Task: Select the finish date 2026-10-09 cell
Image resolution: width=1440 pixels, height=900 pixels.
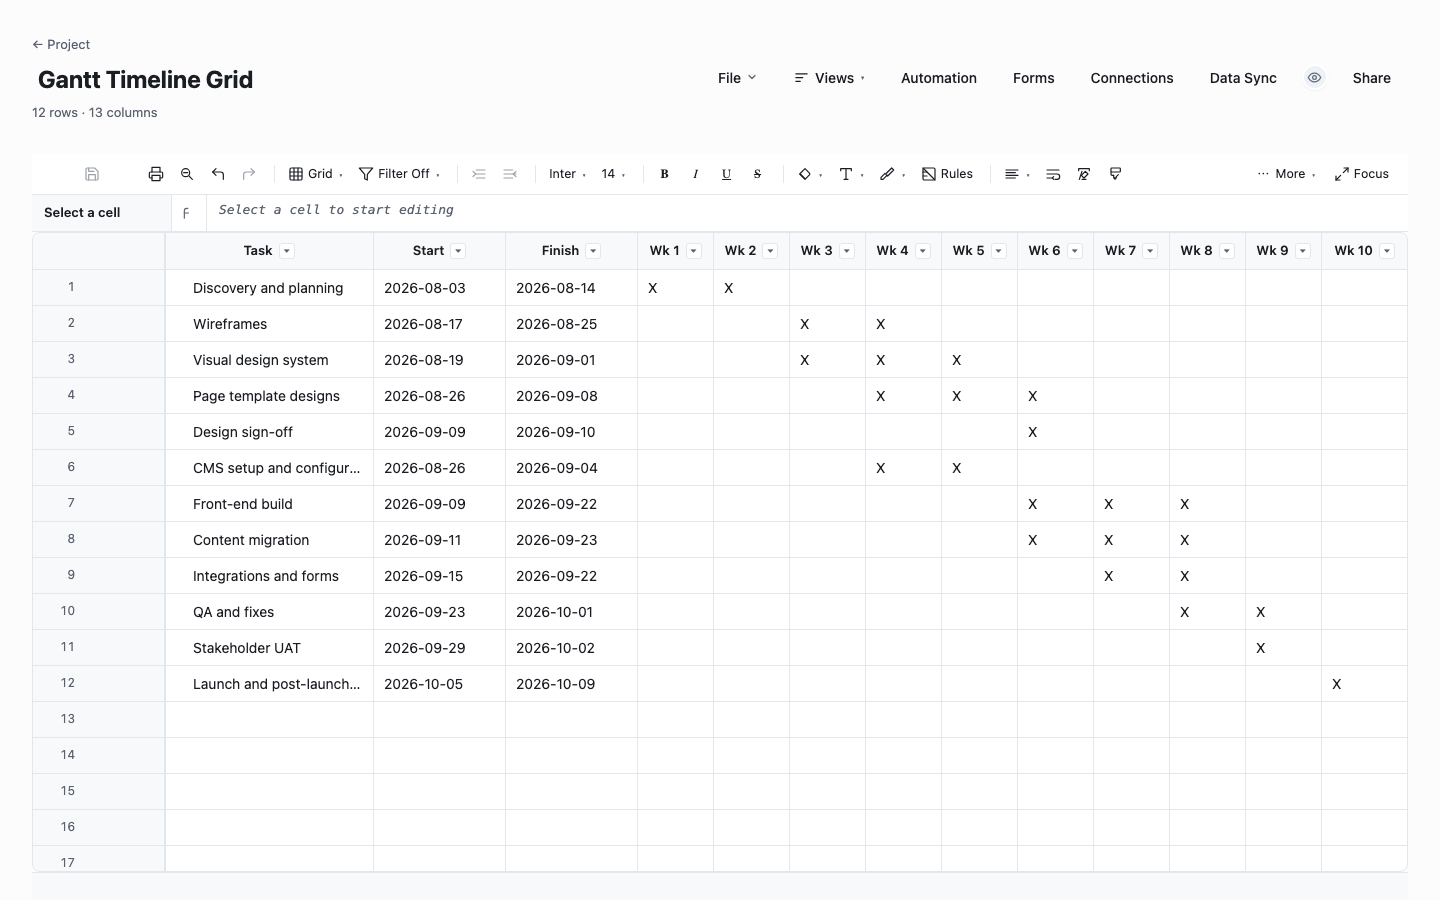Action: [571, 684]
